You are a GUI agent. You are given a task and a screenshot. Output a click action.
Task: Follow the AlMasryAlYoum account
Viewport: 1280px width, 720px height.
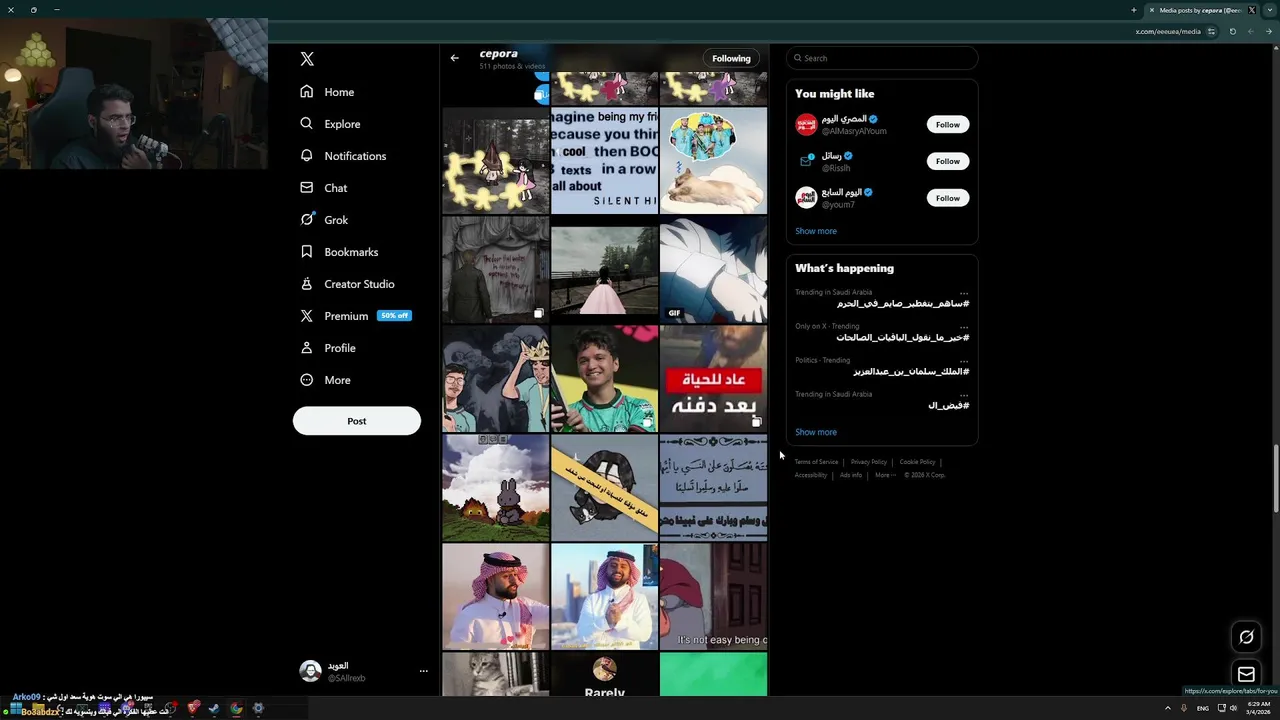(947, 125)
